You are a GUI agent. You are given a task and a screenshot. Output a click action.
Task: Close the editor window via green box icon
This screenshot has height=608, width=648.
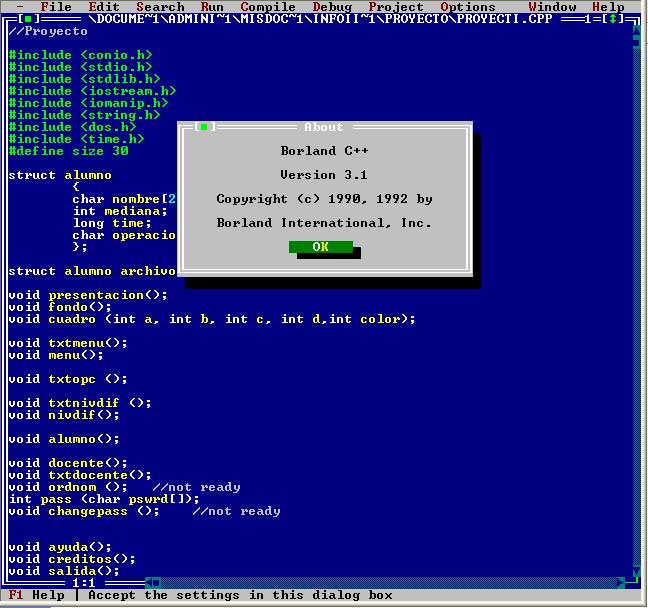click(28, 19)
